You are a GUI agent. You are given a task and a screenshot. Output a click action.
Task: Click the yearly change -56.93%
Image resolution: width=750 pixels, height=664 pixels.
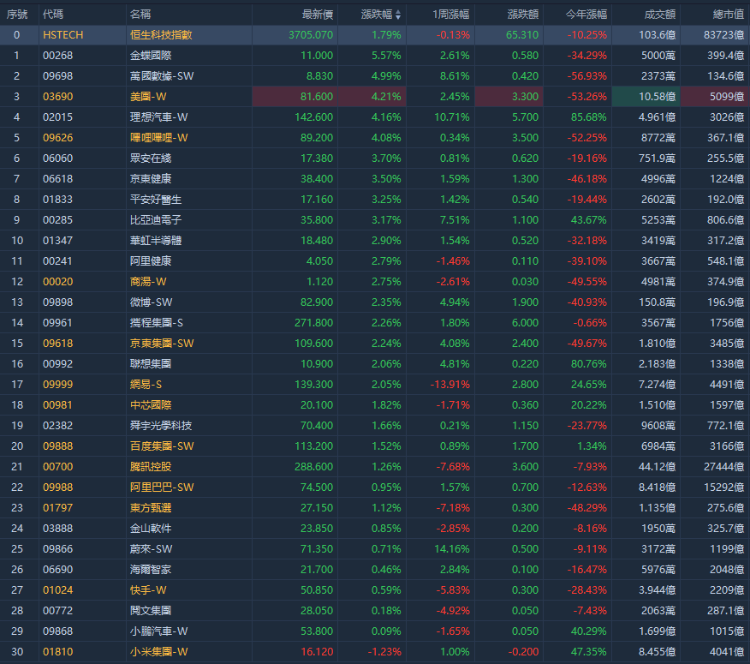[x=587, y=76]
